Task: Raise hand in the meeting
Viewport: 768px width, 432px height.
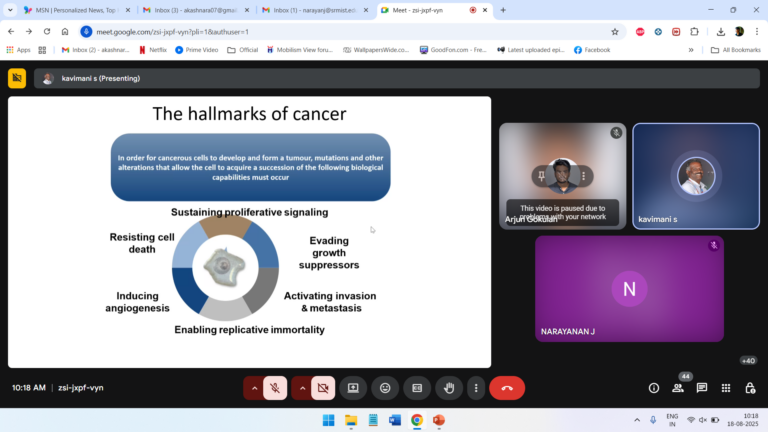Action: click(449, 388)
